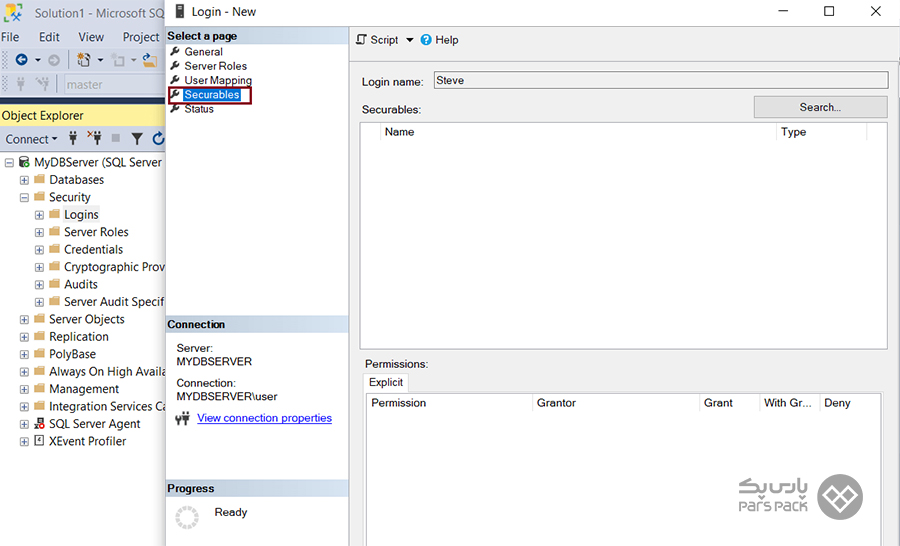The height and width of the screenshot is (546, 900).
Task: Open the Edit menu
Action: (x=49, y=37)
